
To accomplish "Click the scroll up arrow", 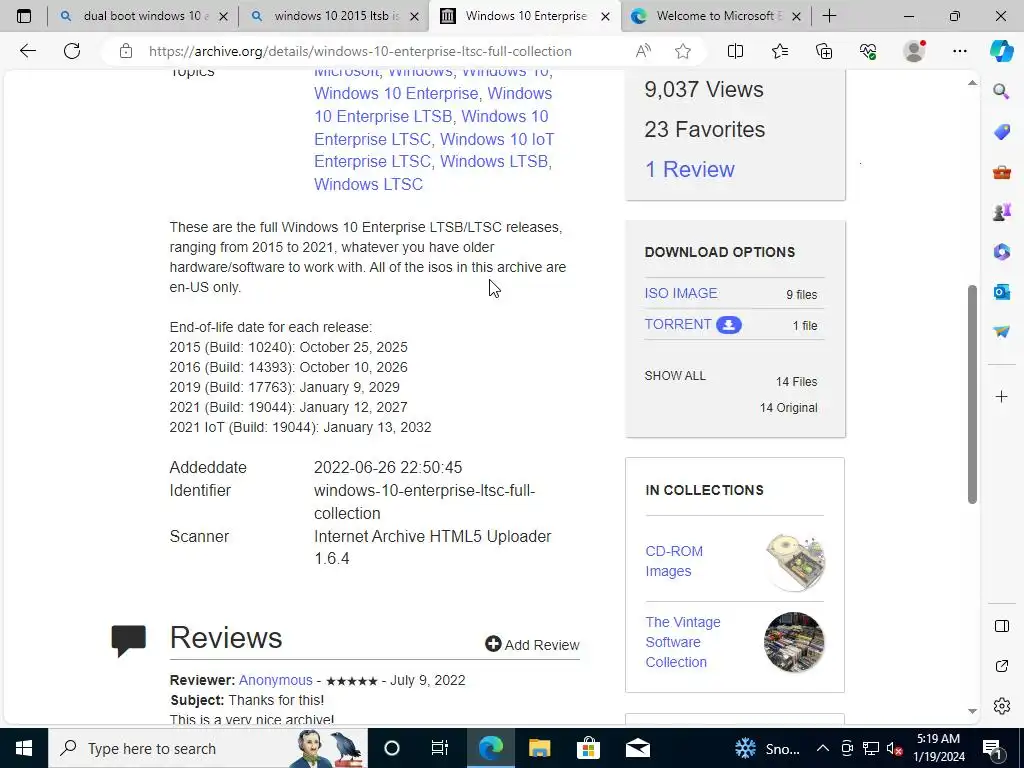I will [x=972, y=82].
